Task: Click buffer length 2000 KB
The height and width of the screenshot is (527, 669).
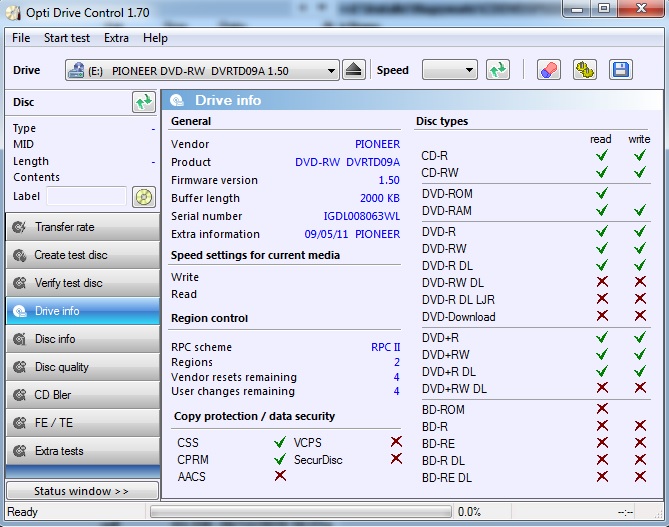Action: [x=380, y=198]
